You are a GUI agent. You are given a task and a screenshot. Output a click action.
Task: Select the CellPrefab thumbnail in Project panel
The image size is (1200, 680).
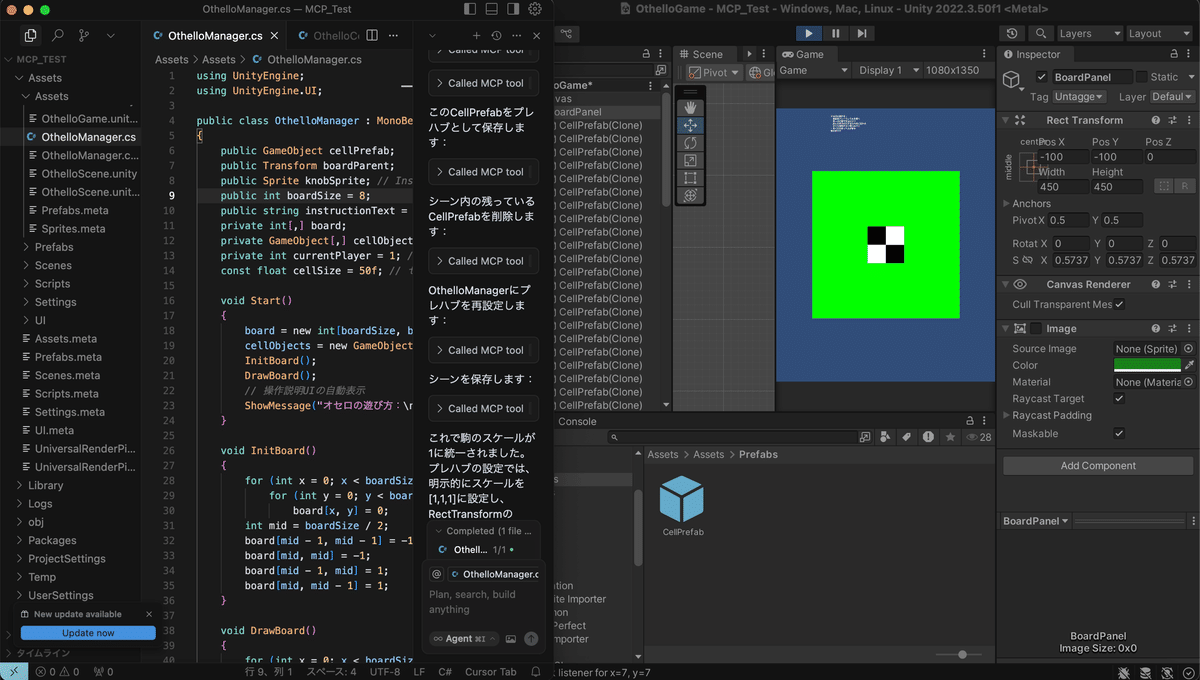682,498
